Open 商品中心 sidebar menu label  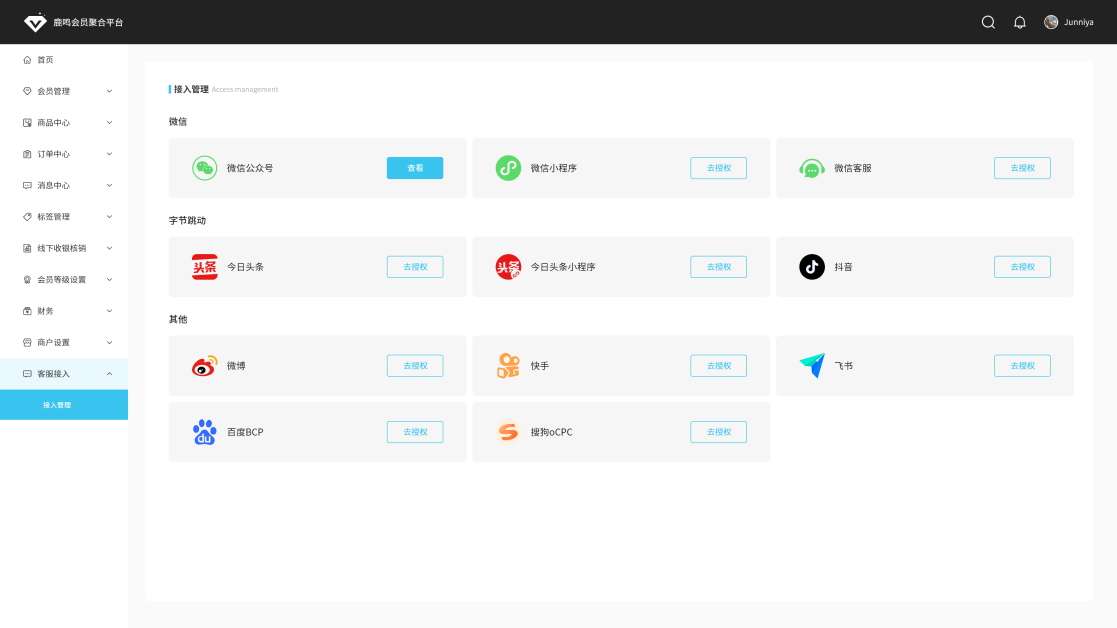click(x=53, y=122)
